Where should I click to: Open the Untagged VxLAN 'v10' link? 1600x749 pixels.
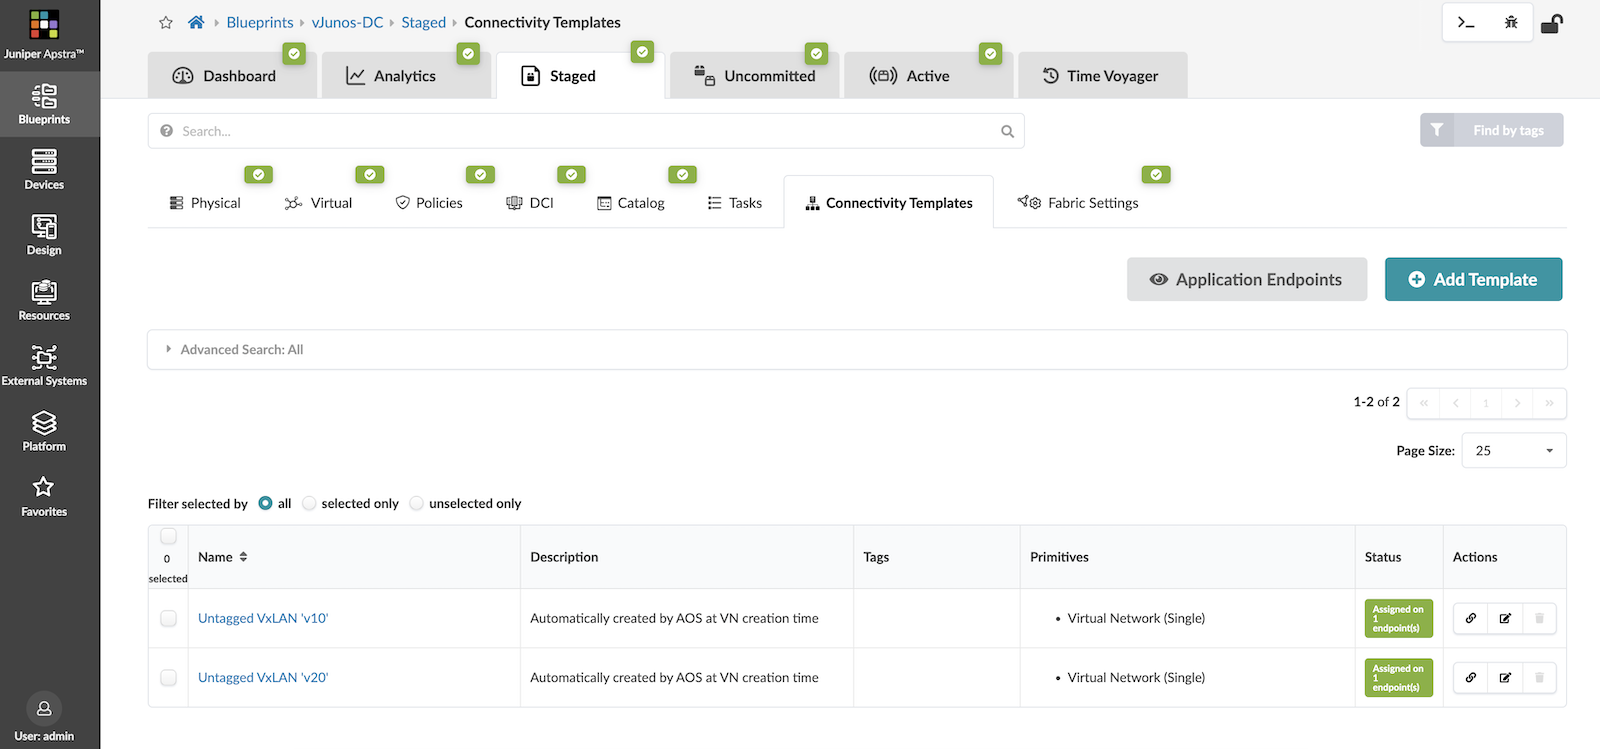tap(263, 618)
